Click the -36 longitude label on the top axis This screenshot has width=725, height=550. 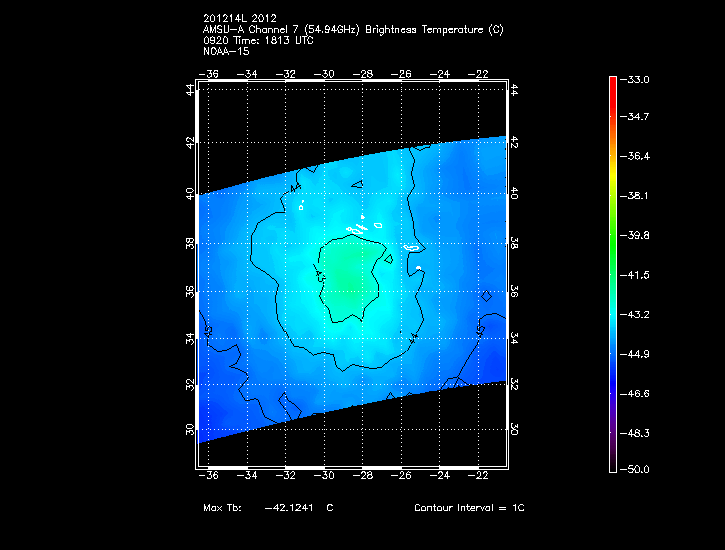click(210, 74)
